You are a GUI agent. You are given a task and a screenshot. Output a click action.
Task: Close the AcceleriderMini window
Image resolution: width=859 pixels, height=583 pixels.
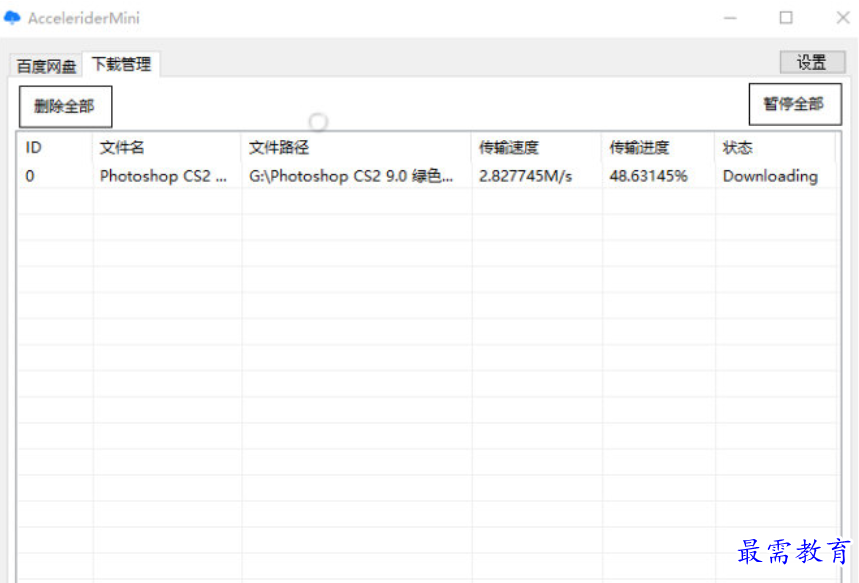point(843,18)
